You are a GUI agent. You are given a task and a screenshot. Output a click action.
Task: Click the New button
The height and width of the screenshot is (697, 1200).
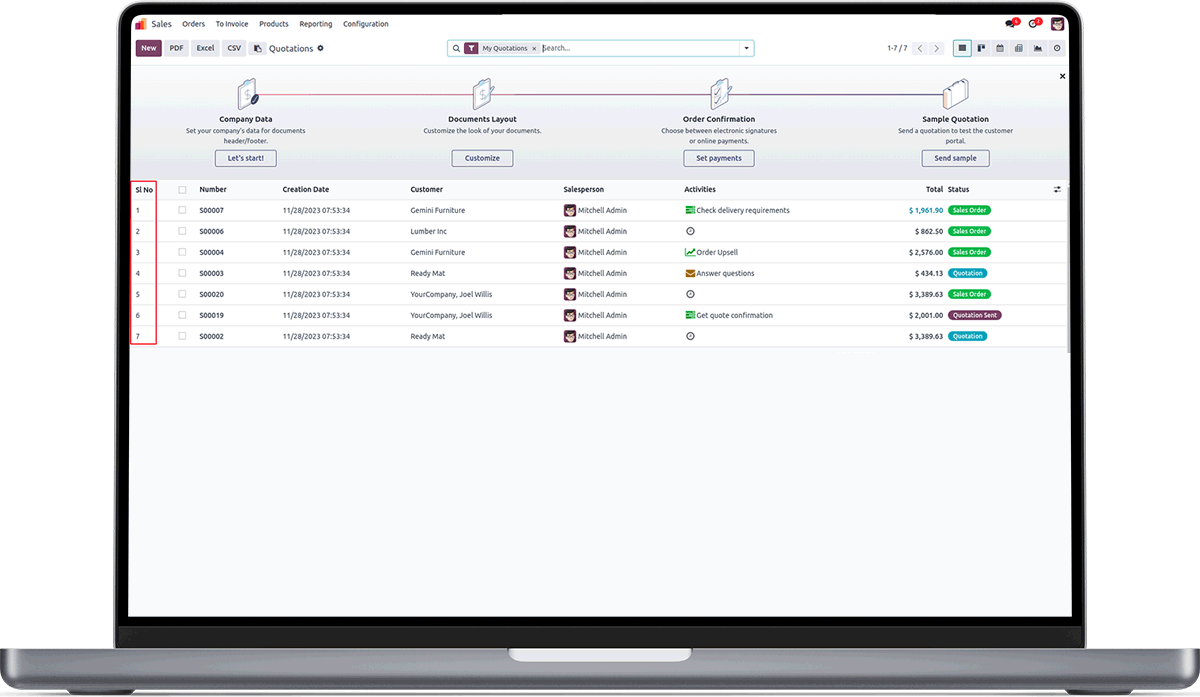pos(149,48)
